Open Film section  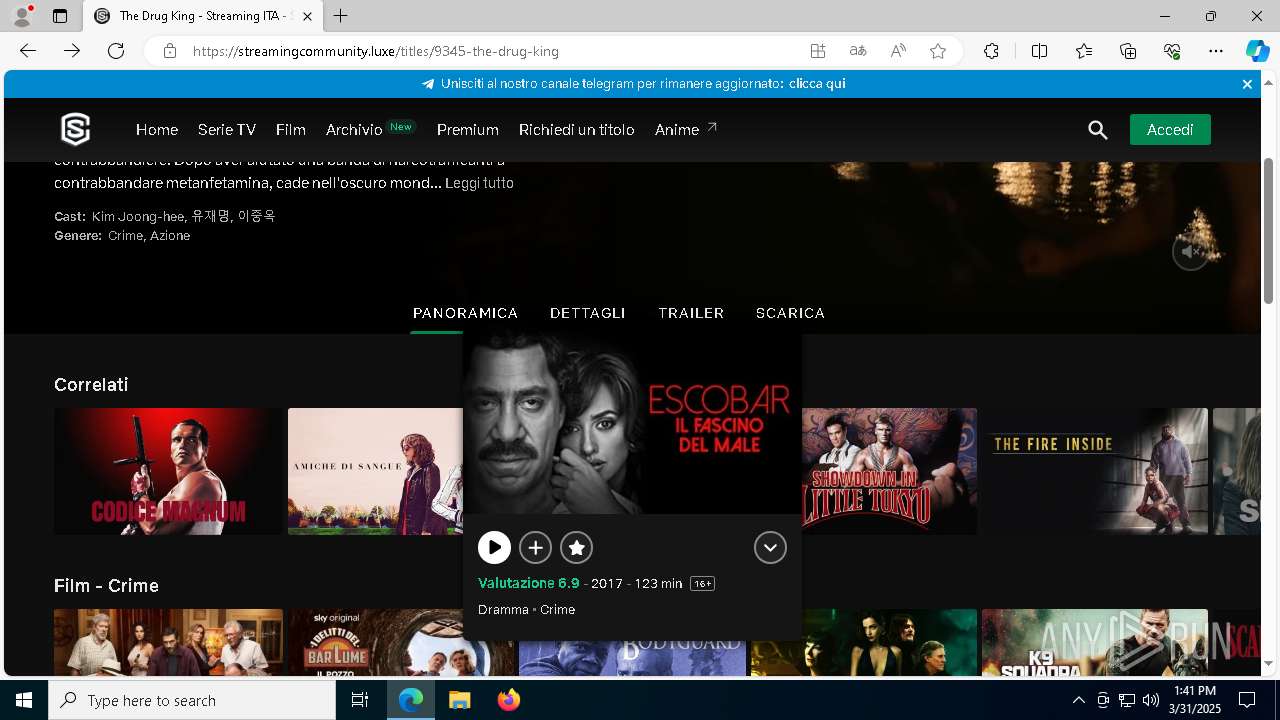pos(291,130)
